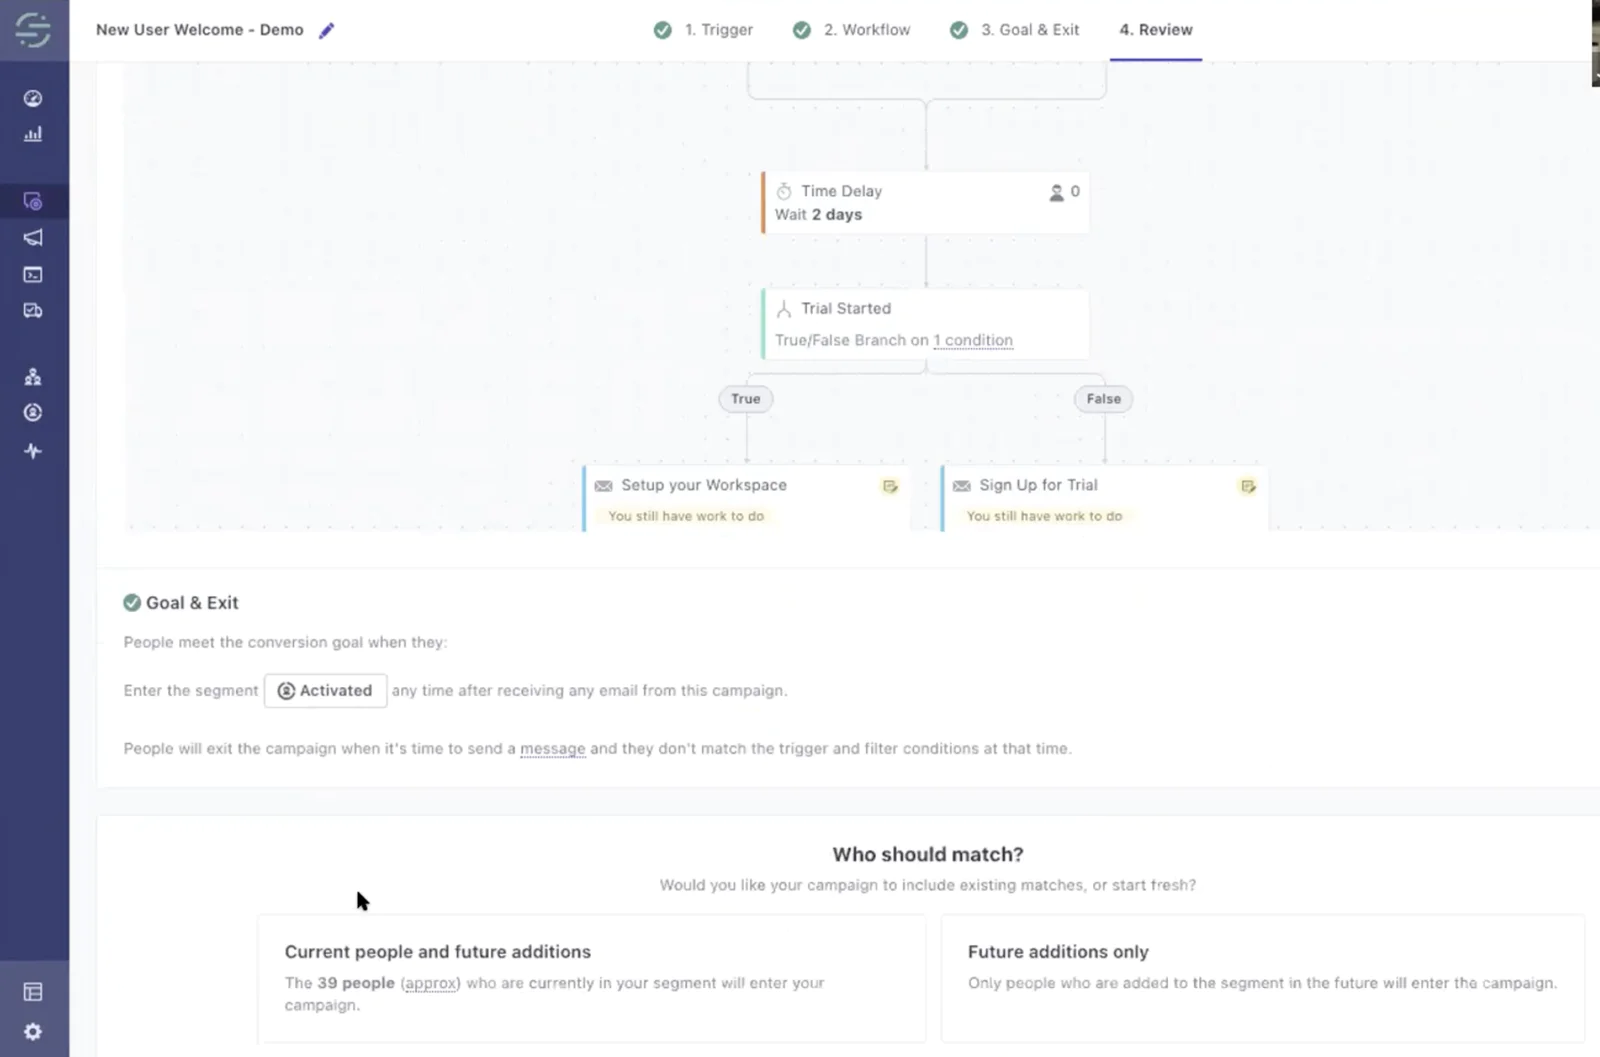Open the people icon in sidebar

point(33,377)
